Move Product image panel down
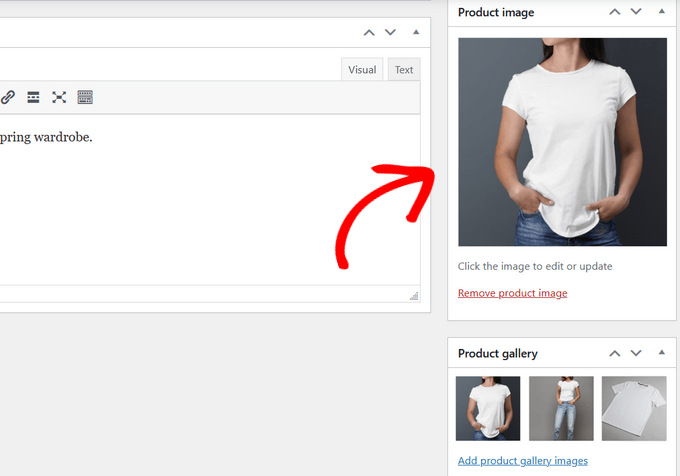The width and height of the screenshot is (680, 476). (636, 13)
